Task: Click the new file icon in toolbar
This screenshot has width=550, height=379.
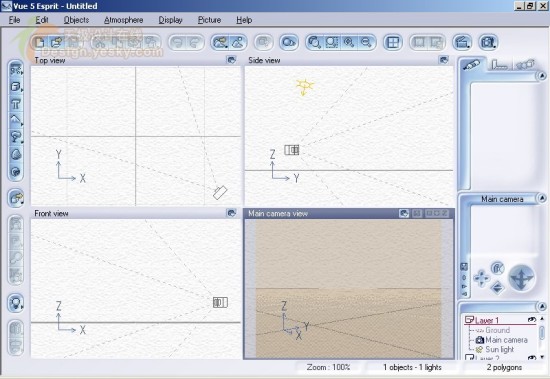Action: [40, 42]
